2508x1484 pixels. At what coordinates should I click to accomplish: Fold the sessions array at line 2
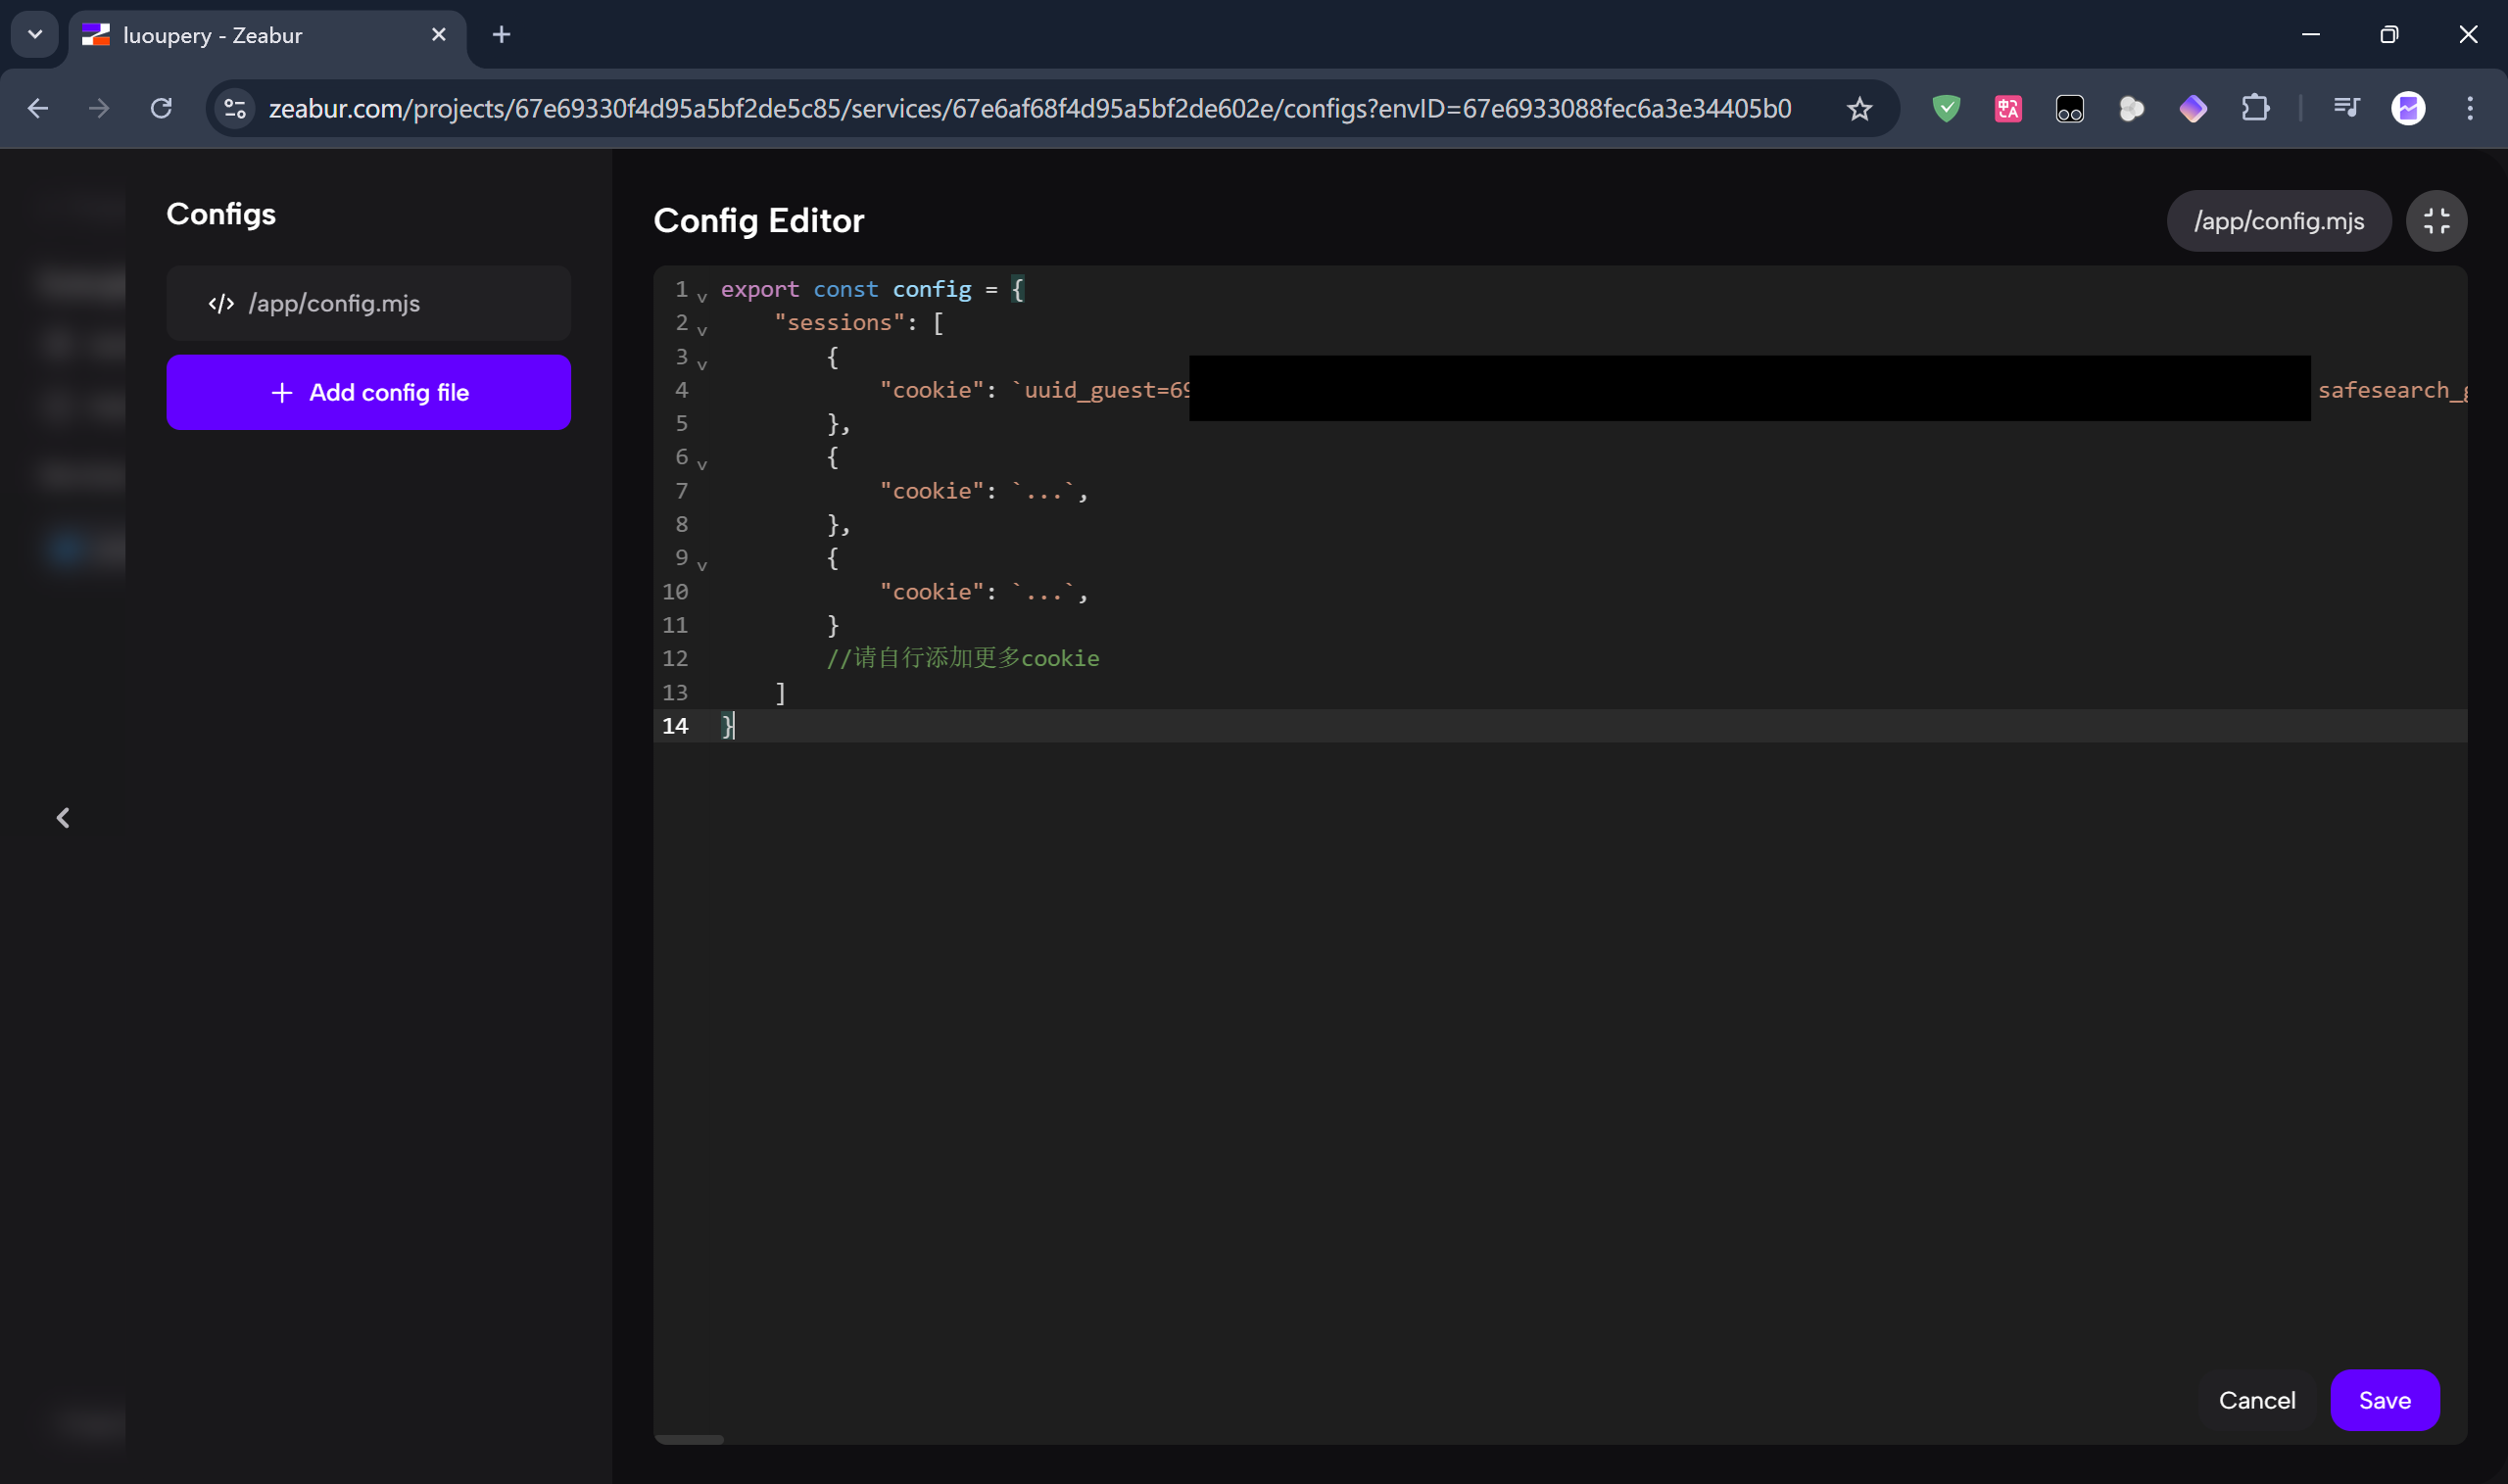702,330
